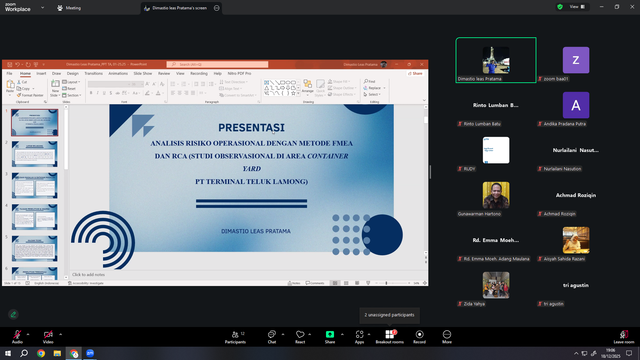Open the Nitro PDF Pro tab
This screenshot has width=640, height=360.
tap(240, 73)
